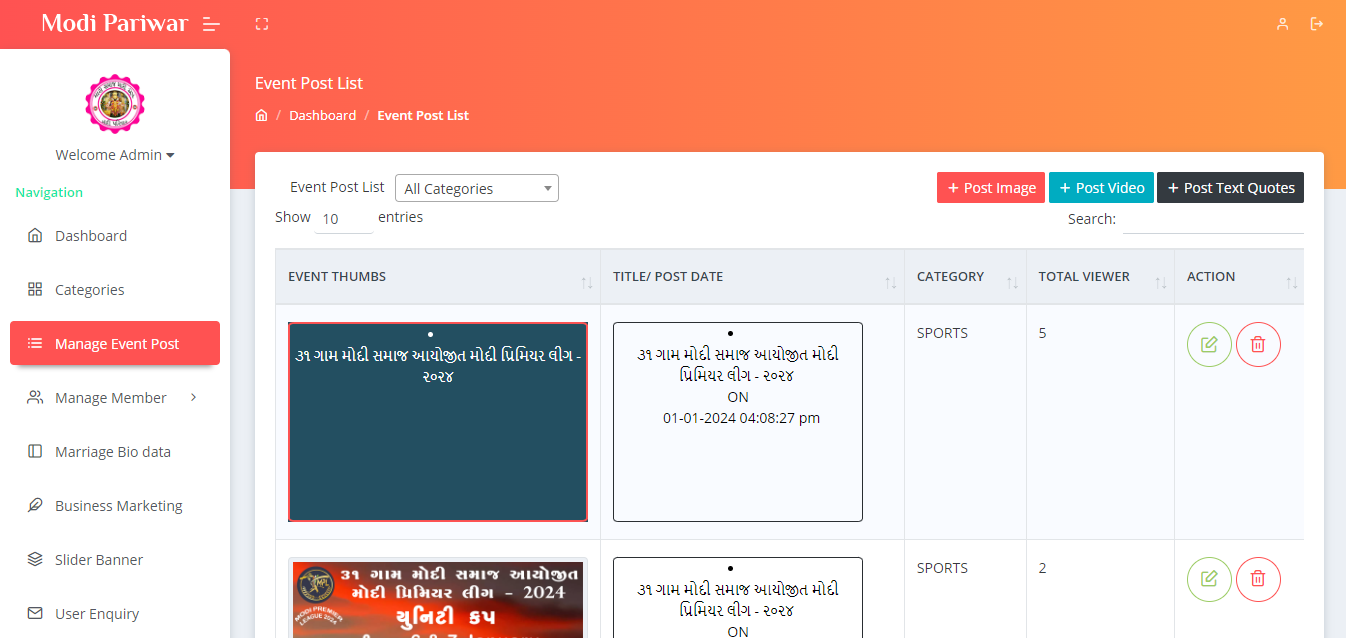Open the All Categories dropdown
The height and width of the screenshot is (638, 1346).
477,189
